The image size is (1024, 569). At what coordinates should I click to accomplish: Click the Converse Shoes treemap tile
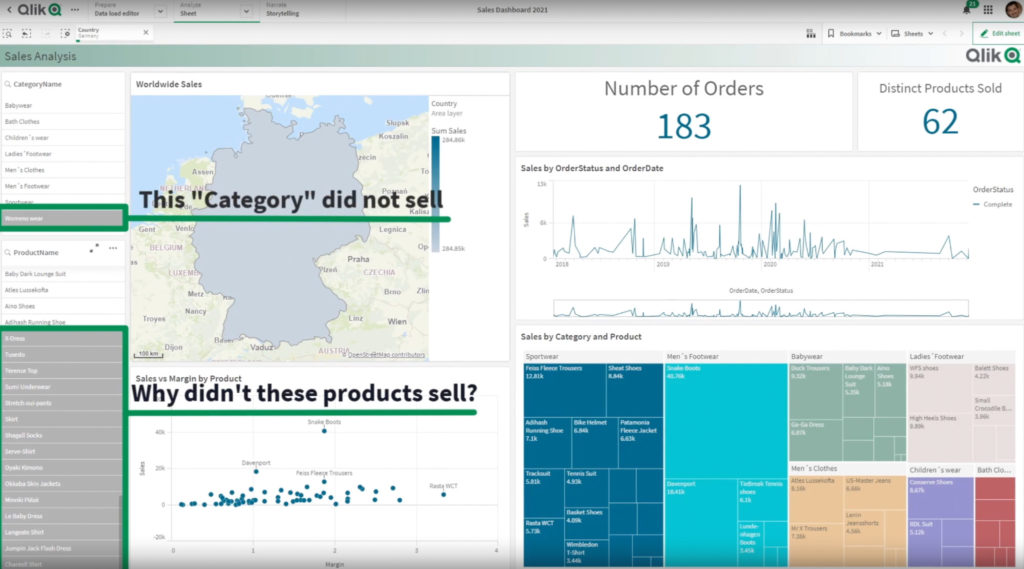coord(940,498)
